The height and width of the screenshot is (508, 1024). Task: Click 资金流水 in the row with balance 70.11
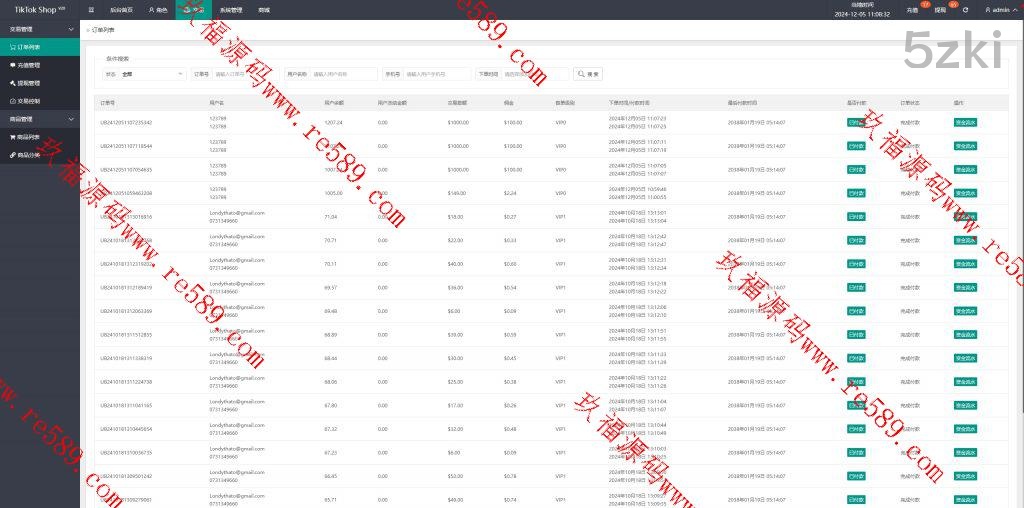coord(965,264)
